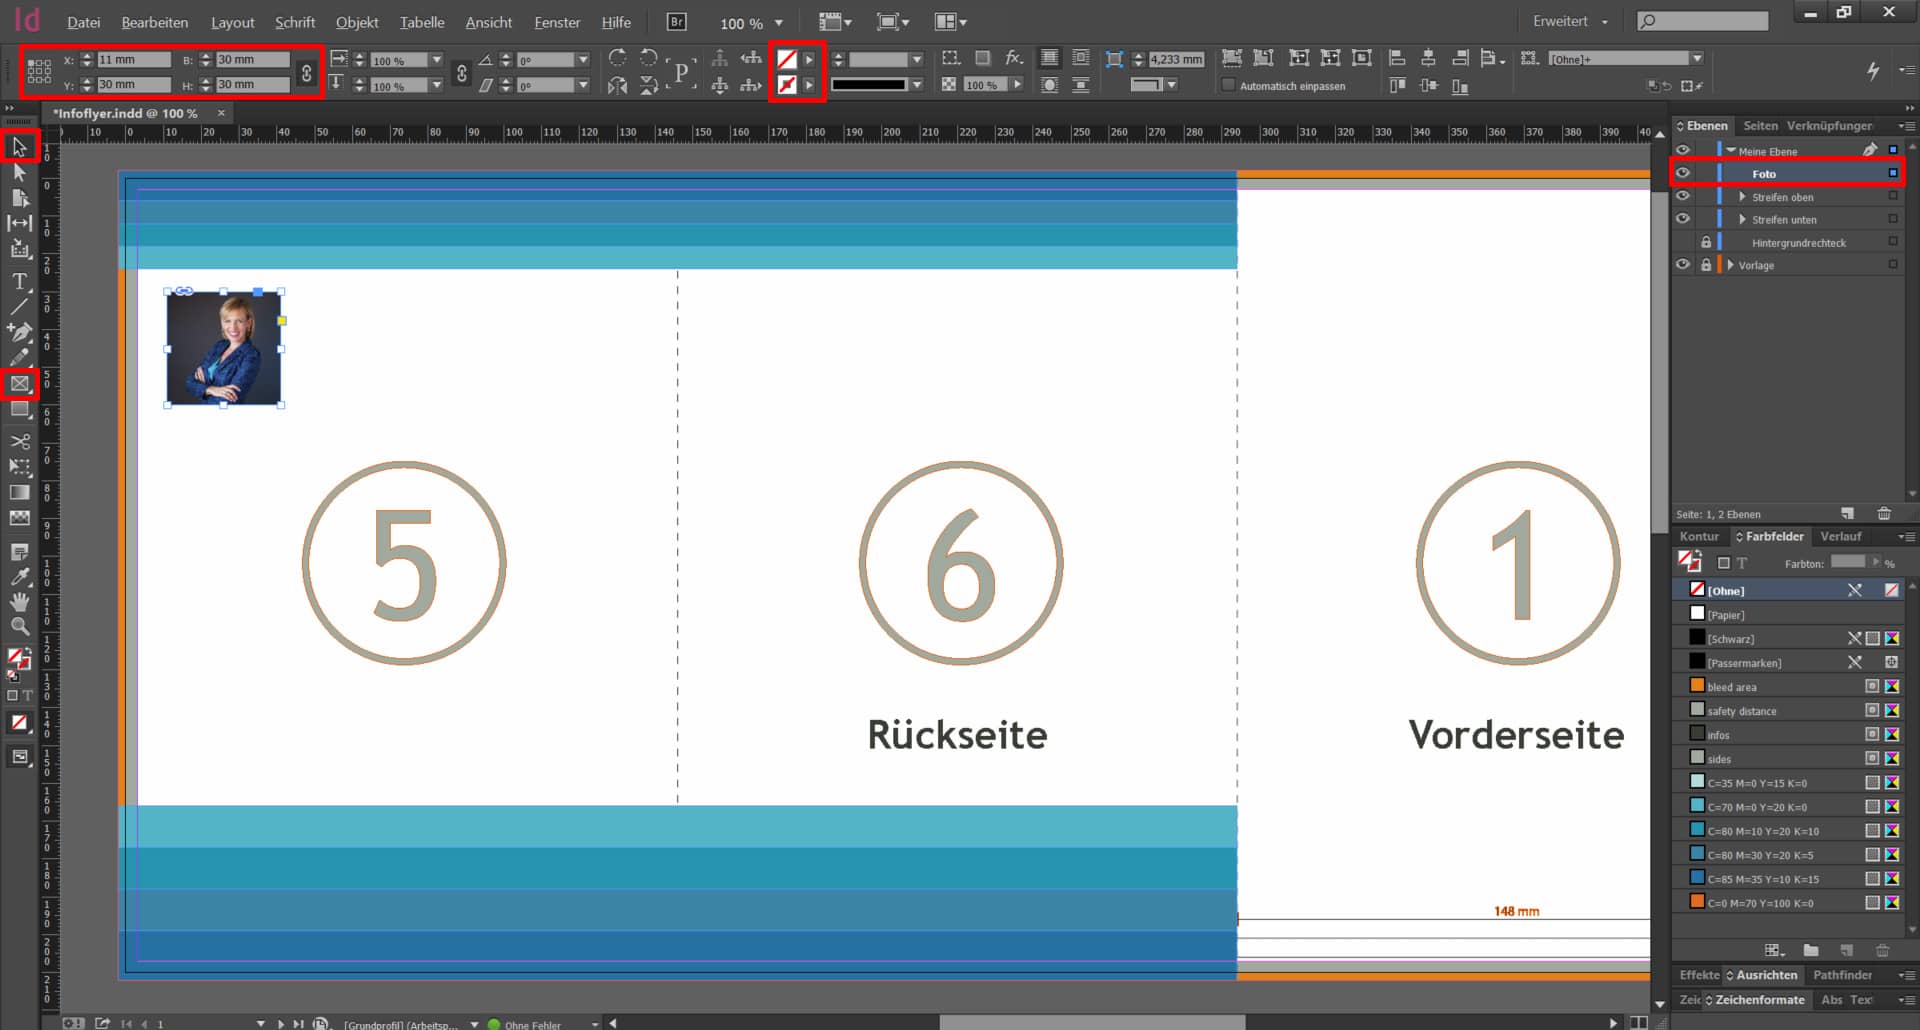This screenshot has width=1920, height=1030.
Task: Select the Hand tool
Action: coord(19,602)
